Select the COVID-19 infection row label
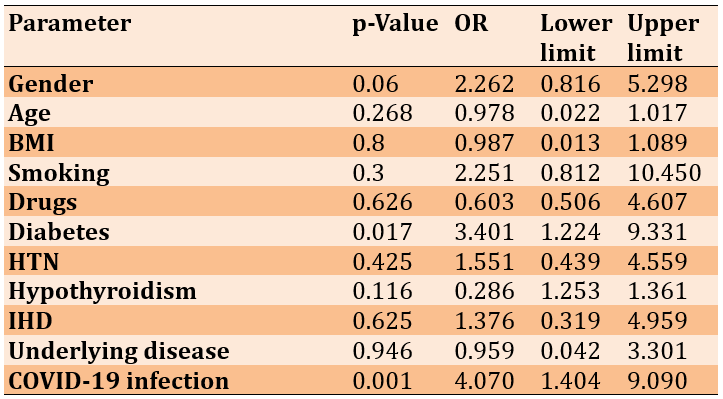This screenshot has width=723, height=399. 119,381
